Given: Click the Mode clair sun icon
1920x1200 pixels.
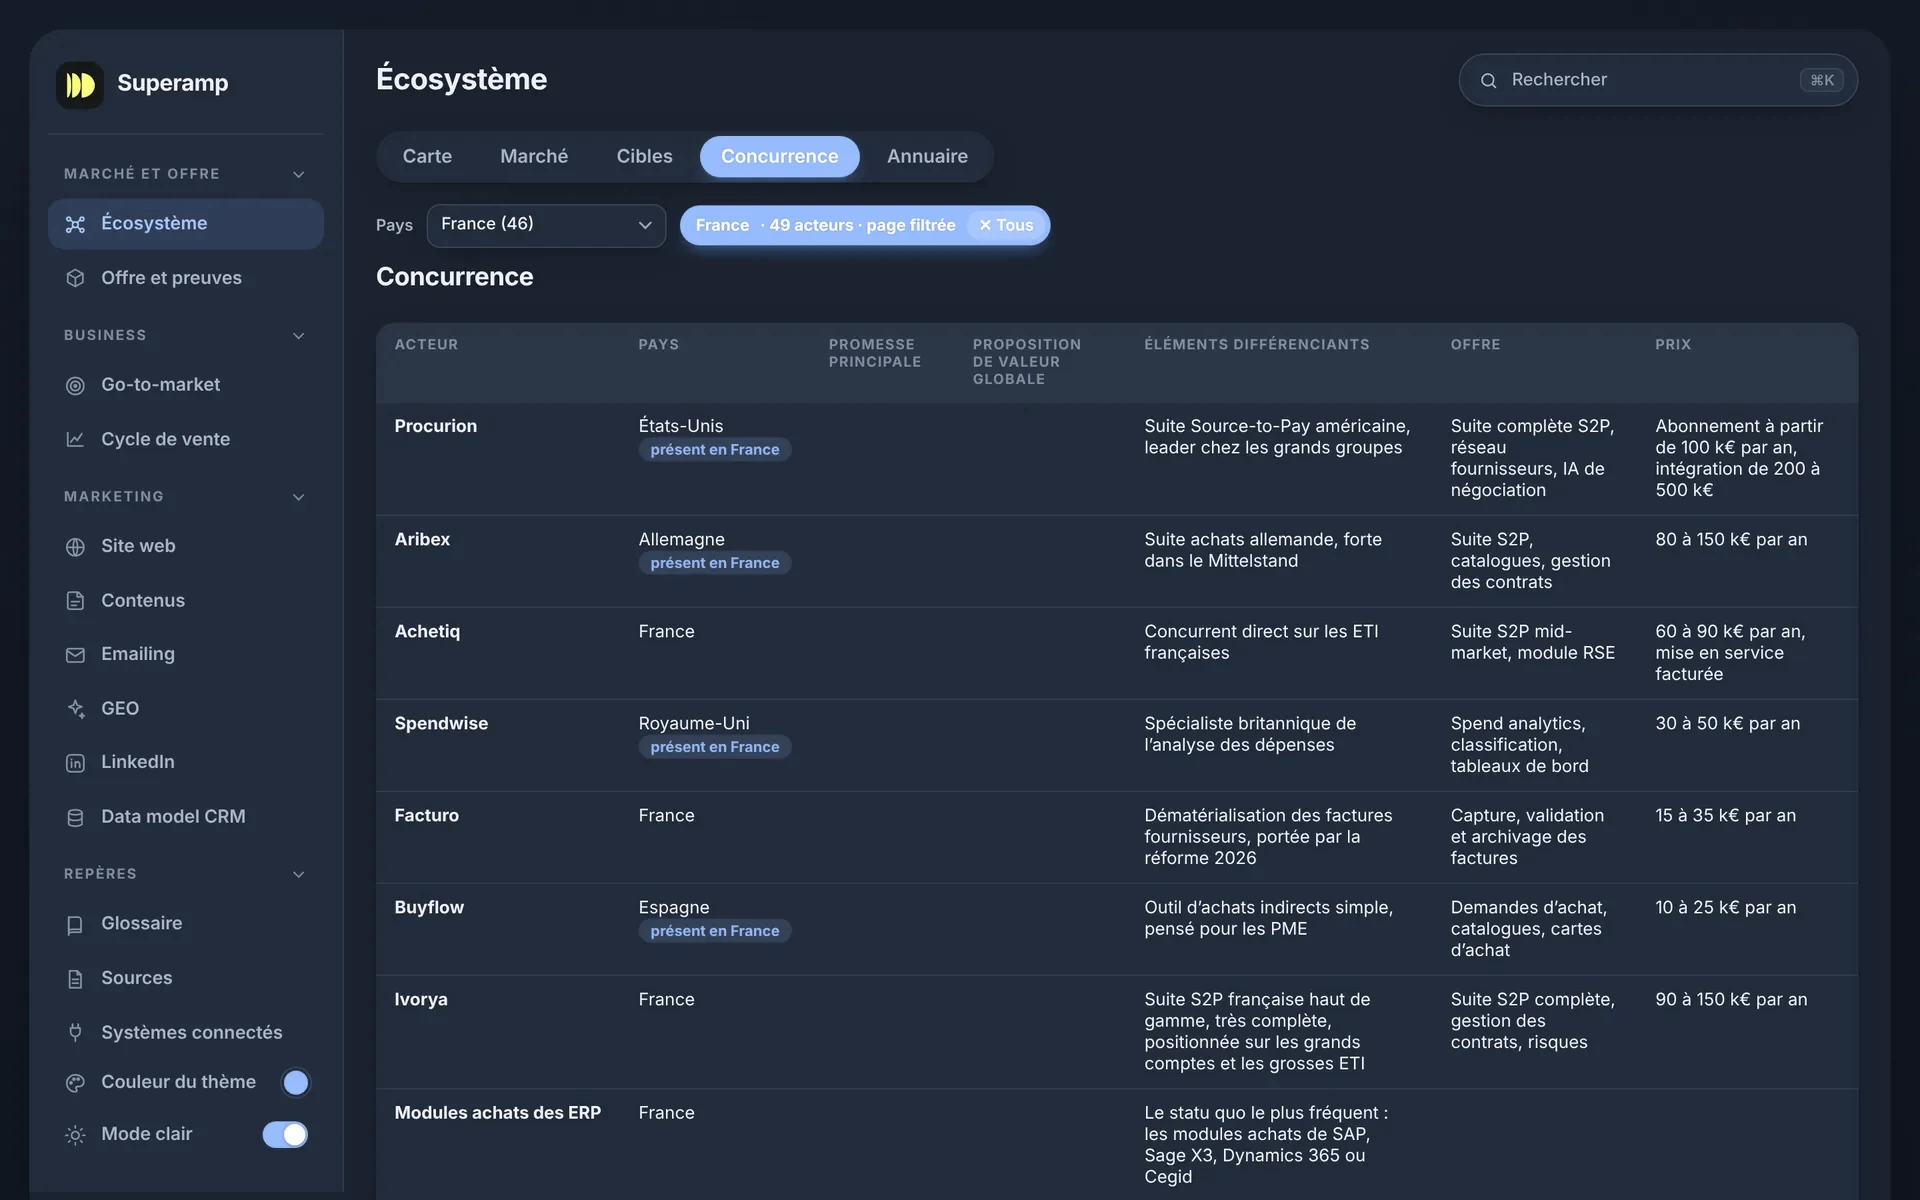Looking at the screenshot, I should 75,1135.
